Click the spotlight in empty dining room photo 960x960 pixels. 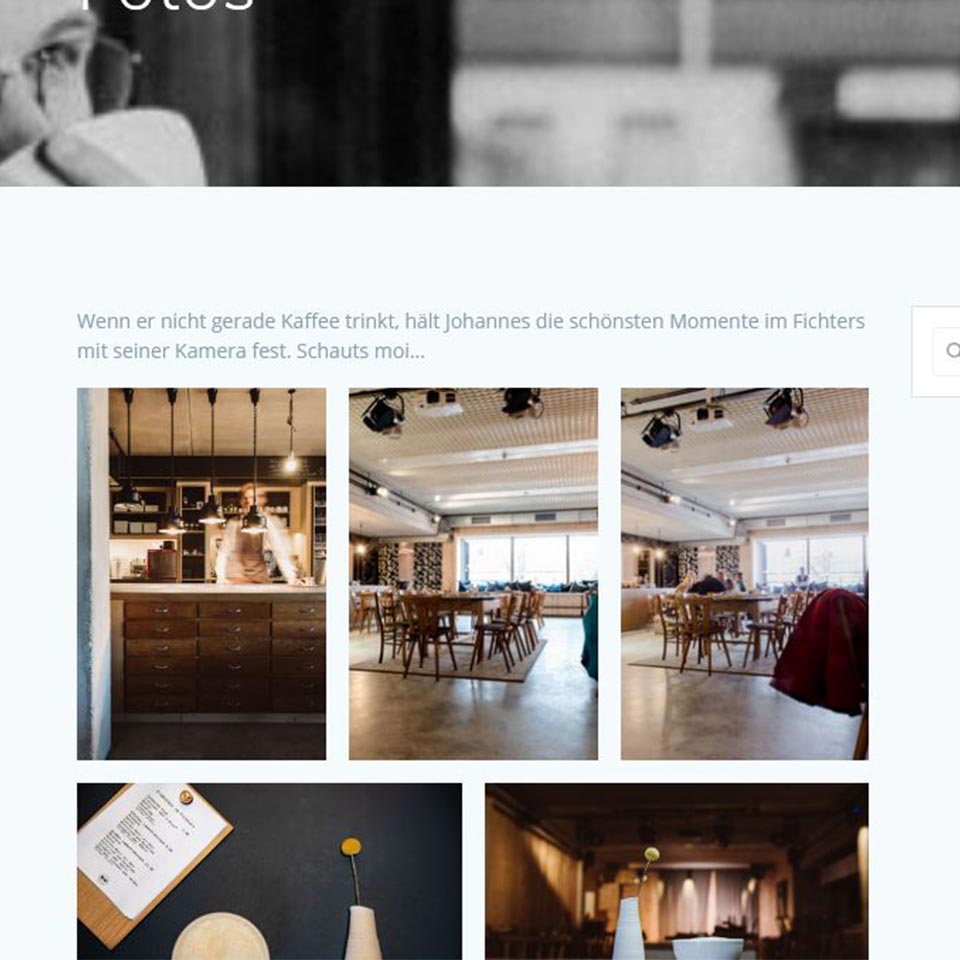[383, 413]
